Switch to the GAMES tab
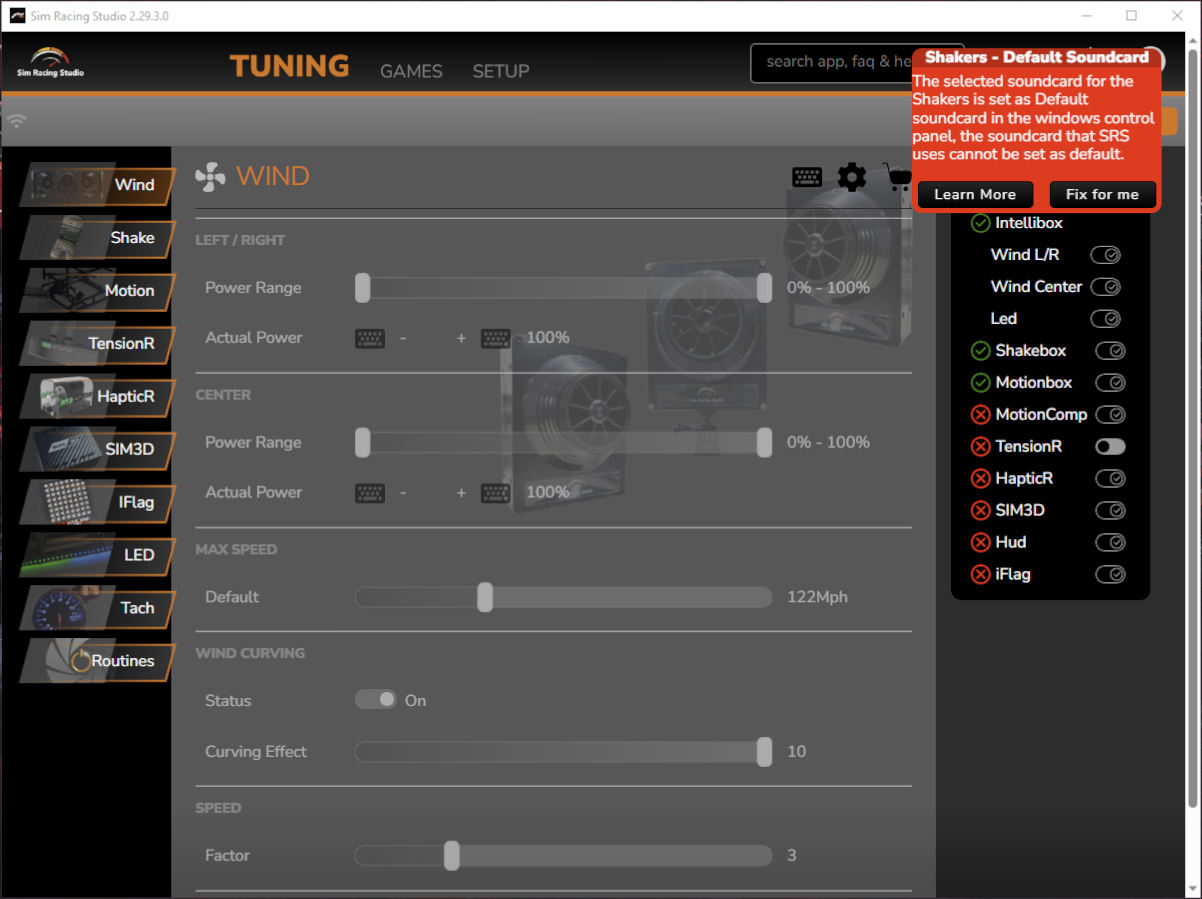Screen dimensions: 1202x899 [x=411, y=72]
